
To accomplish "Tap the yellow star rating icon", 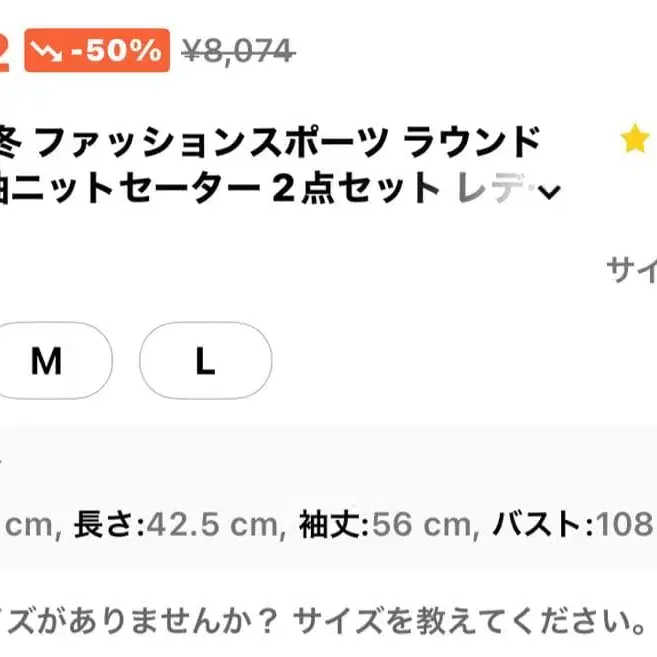I will (635, 140).
